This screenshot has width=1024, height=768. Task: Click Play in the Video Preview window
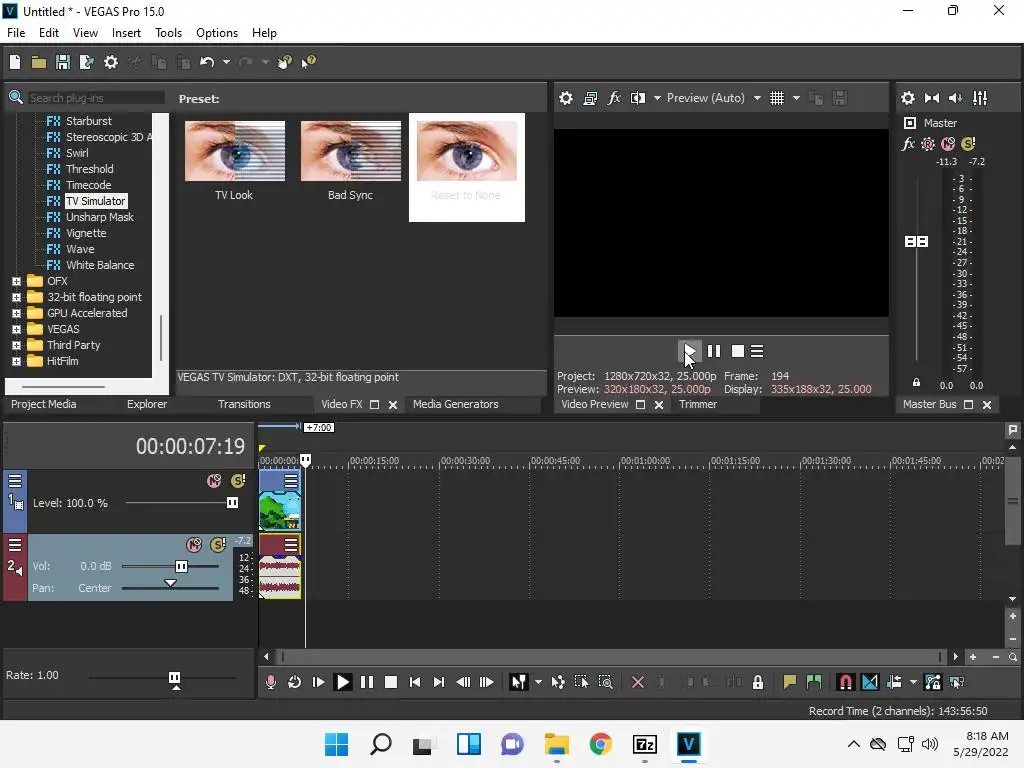[x=689, y=351]
